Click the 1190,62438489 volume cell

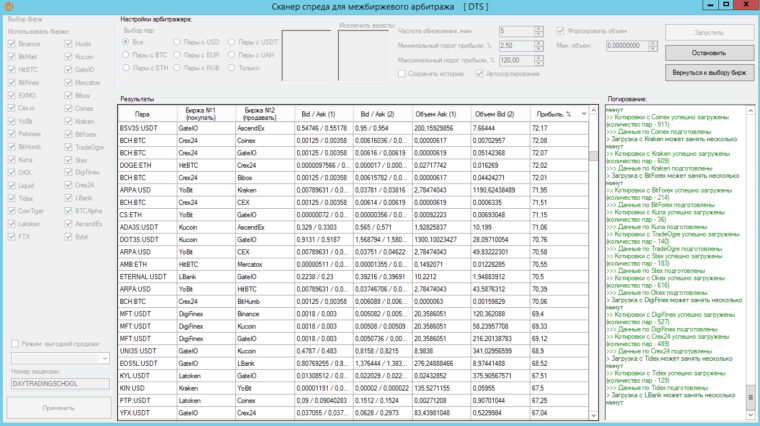point(501,190)
